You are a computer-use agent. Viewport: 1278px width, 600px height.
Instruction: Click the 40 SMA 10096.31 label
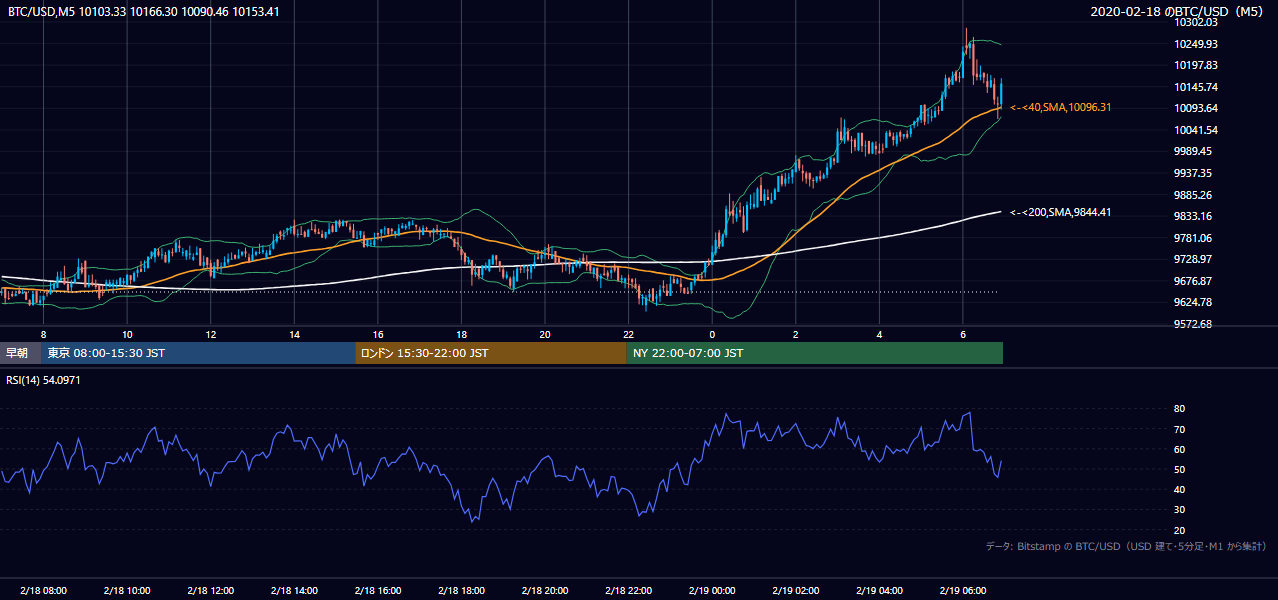tap(1060, 107)
